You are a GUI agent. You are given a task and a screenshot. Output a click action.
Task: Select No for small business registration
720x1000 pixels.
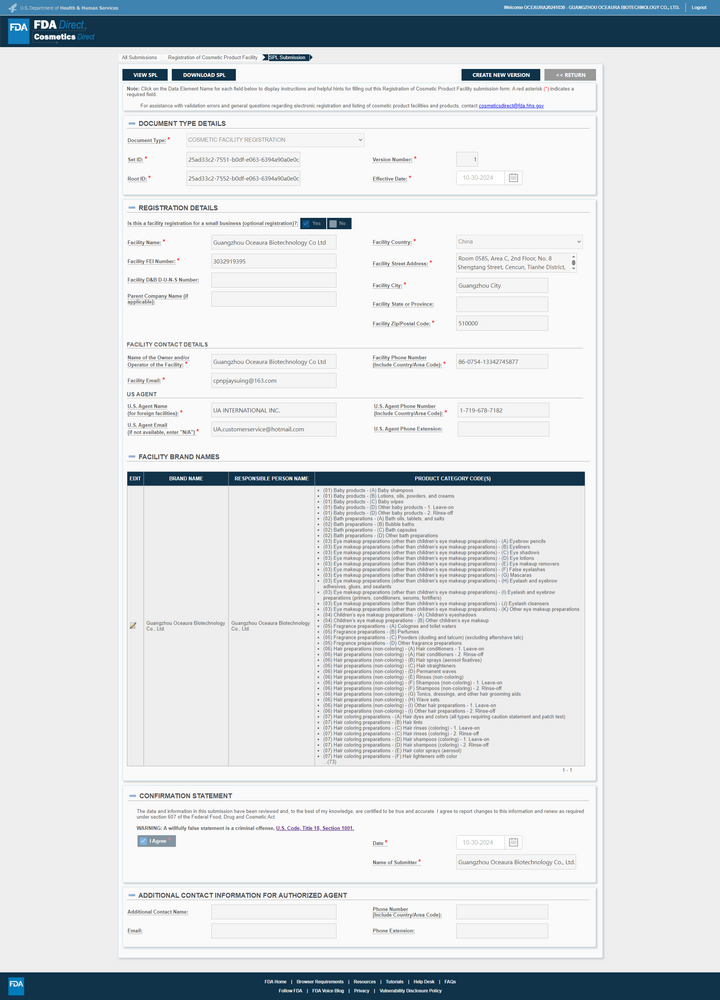(339, 223)
